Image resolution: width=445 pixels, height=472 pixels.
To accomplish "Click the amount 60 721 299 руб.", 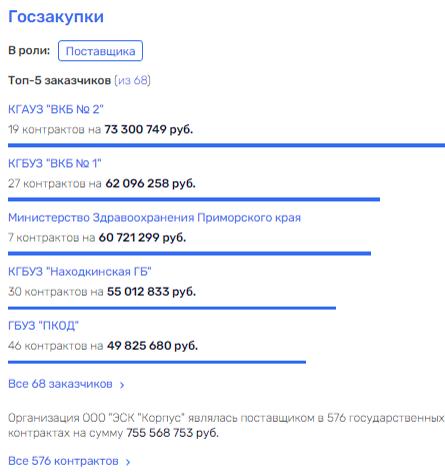I will [x=142, y=237].
